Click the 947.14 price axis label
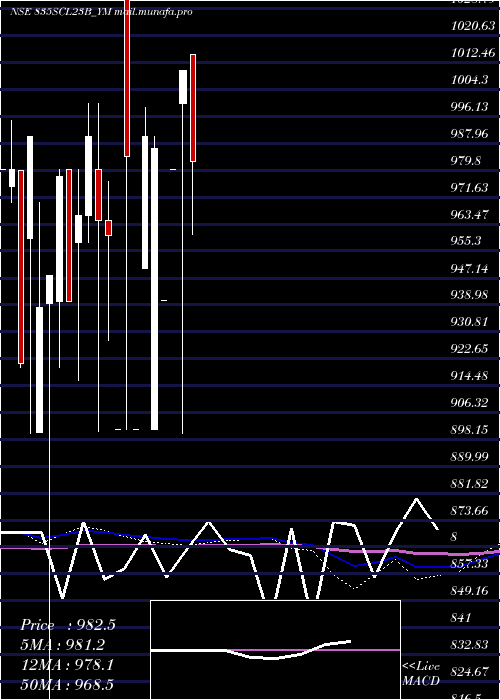The image size is (500, 700). click(x=470, y=269)
